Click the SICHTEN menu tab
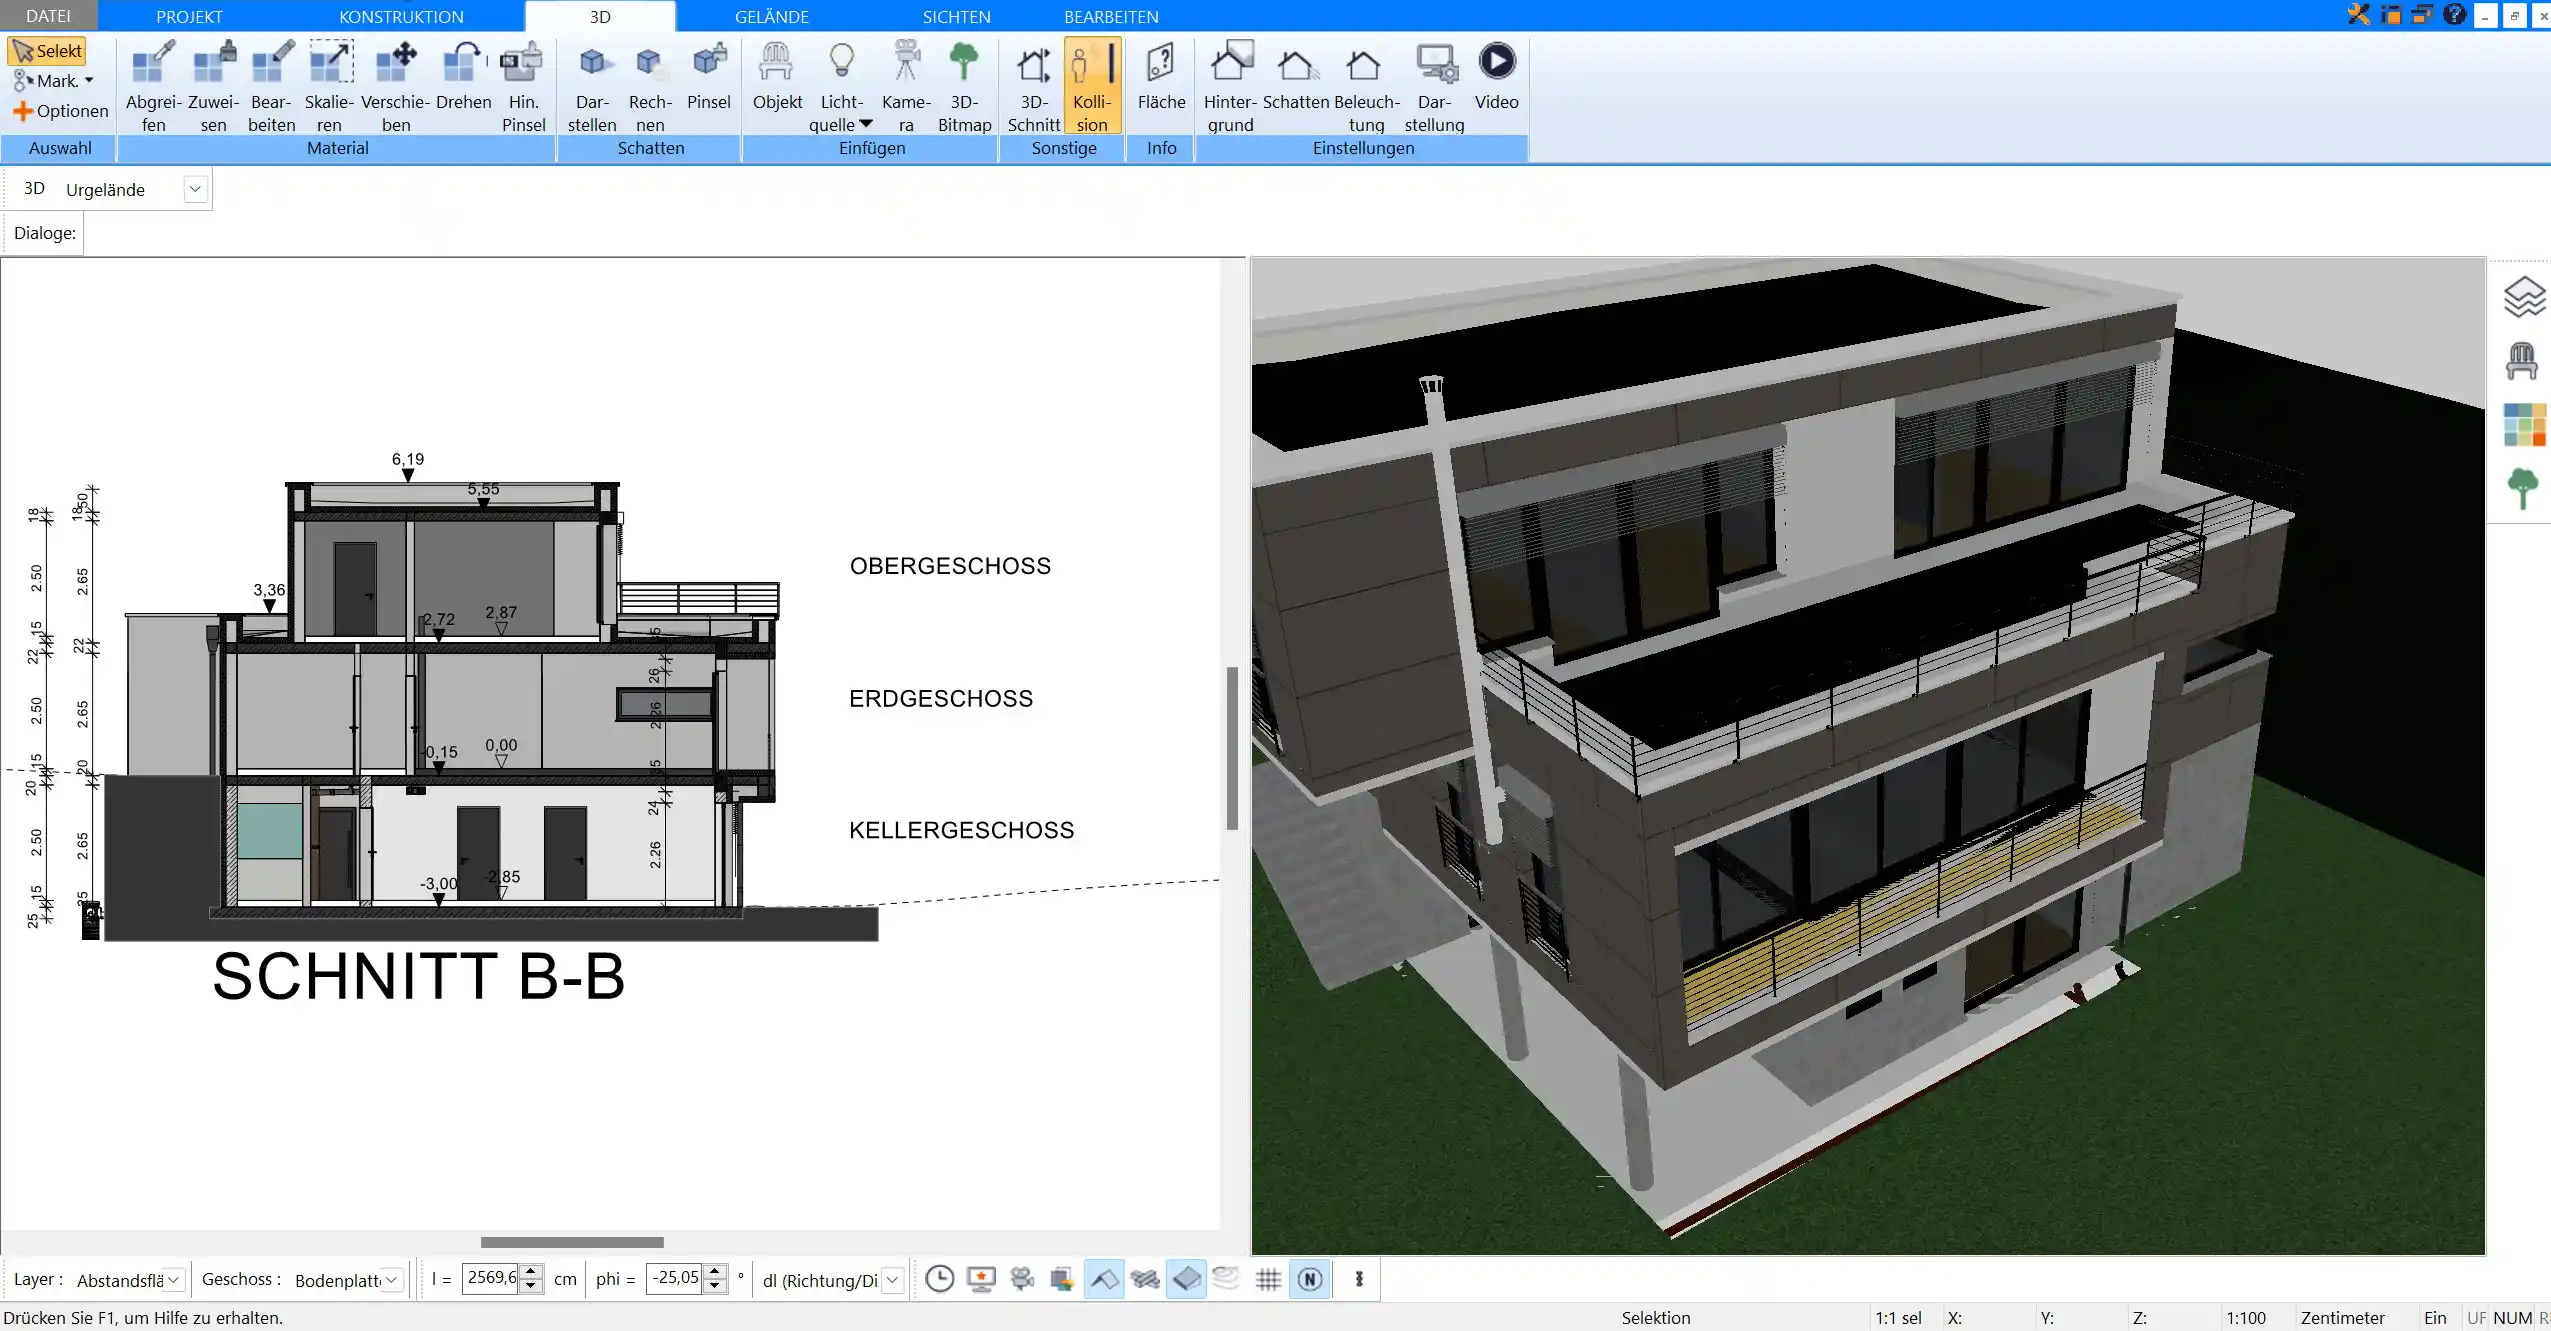2551x1331 pixels. tap(955, 15)
